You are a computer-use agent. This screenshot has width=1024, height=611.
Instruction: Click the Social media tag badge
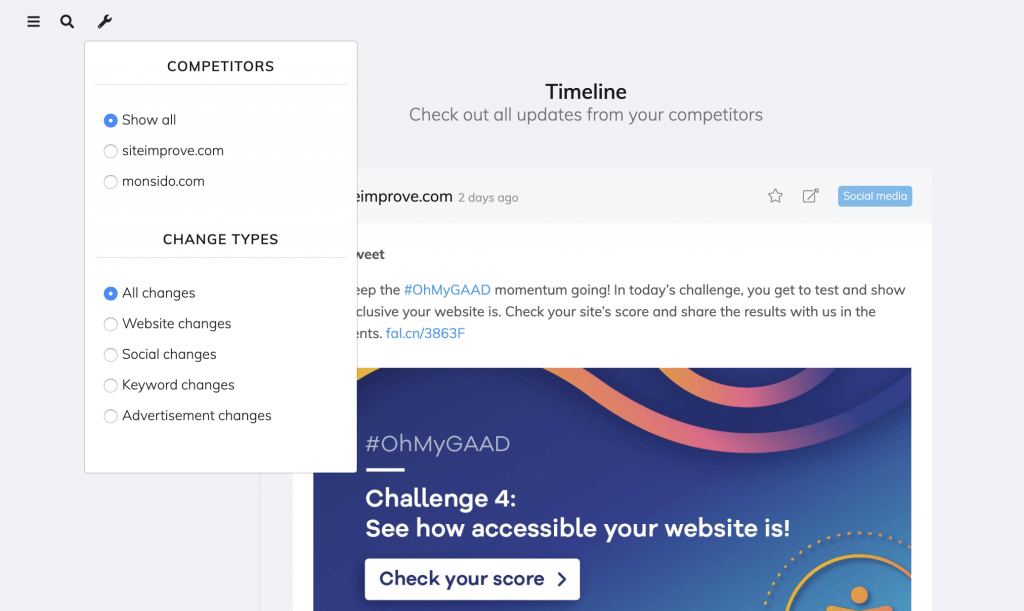(874, 196)
